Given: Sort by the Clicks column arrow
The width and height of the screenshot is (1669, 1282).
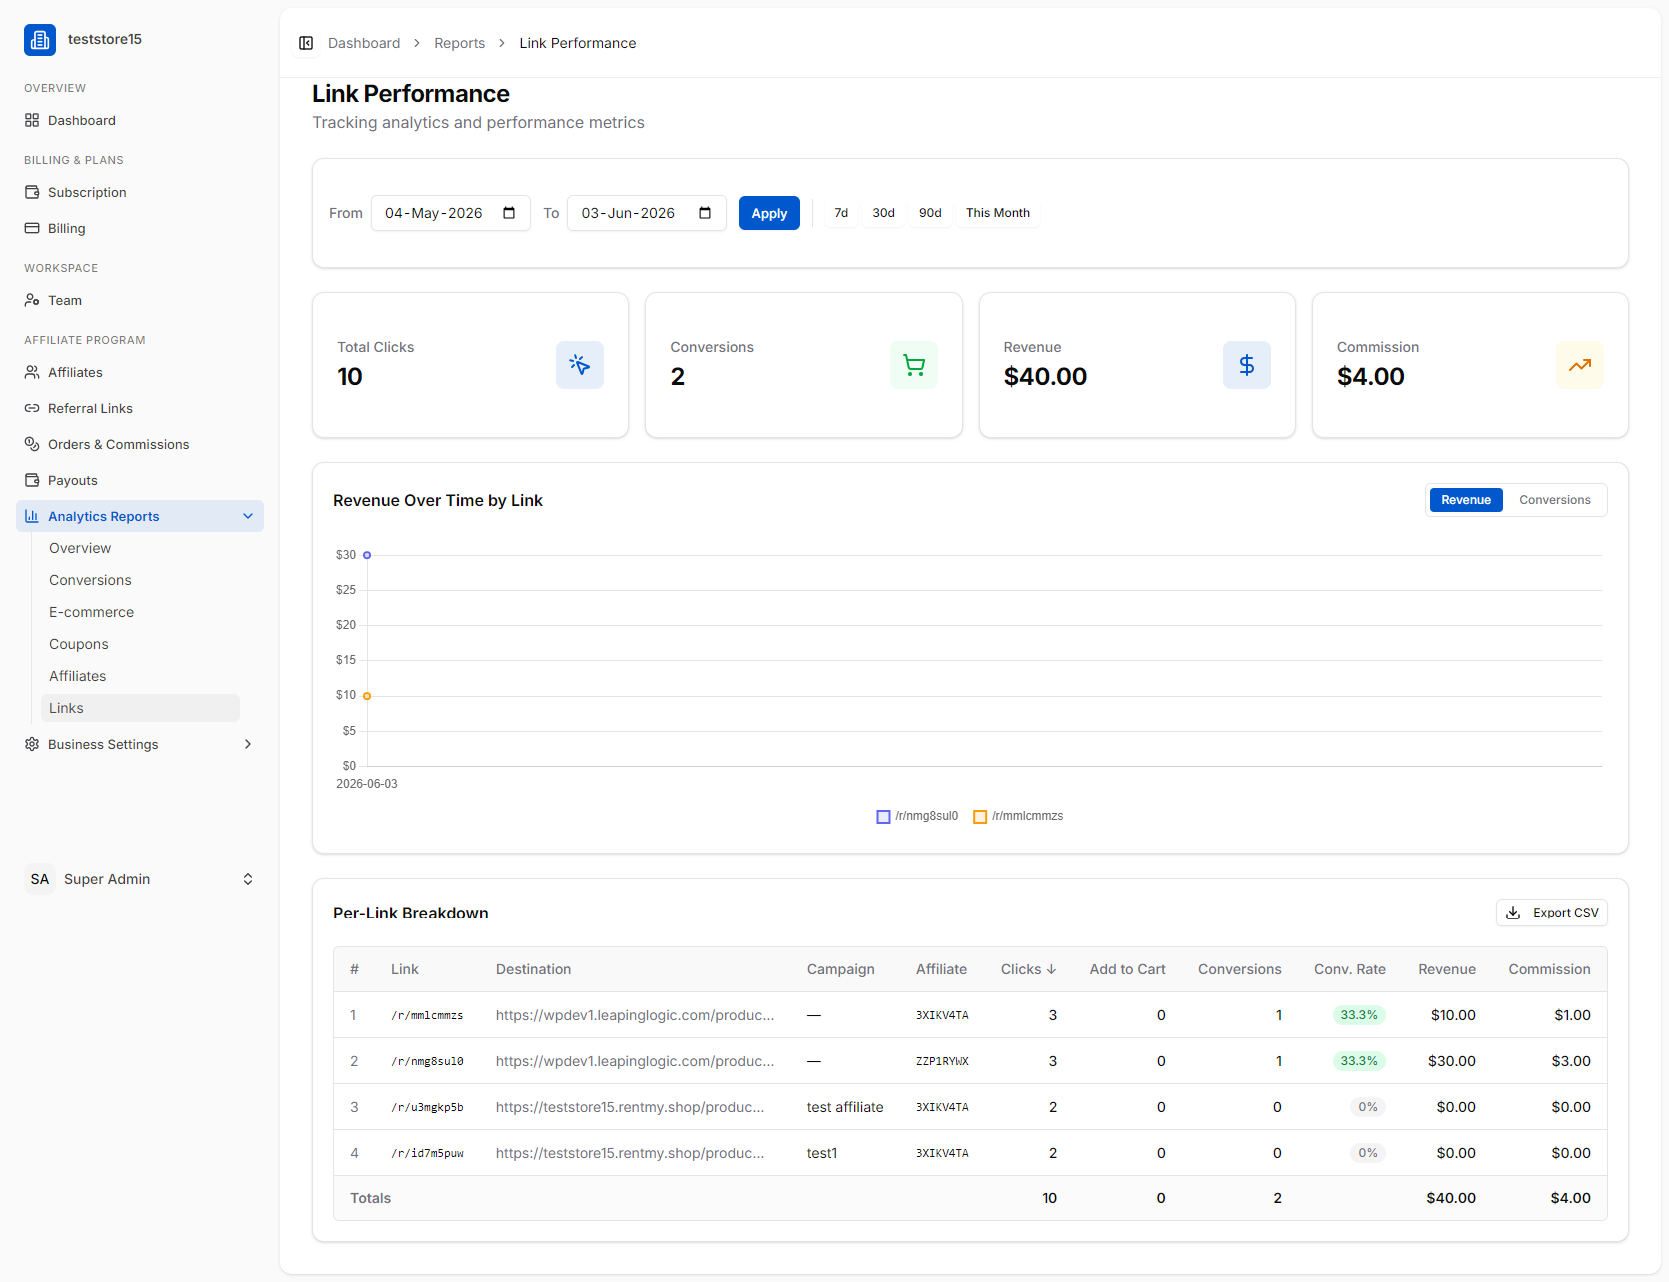Looking at the screenshot, I should point(1051,969).
